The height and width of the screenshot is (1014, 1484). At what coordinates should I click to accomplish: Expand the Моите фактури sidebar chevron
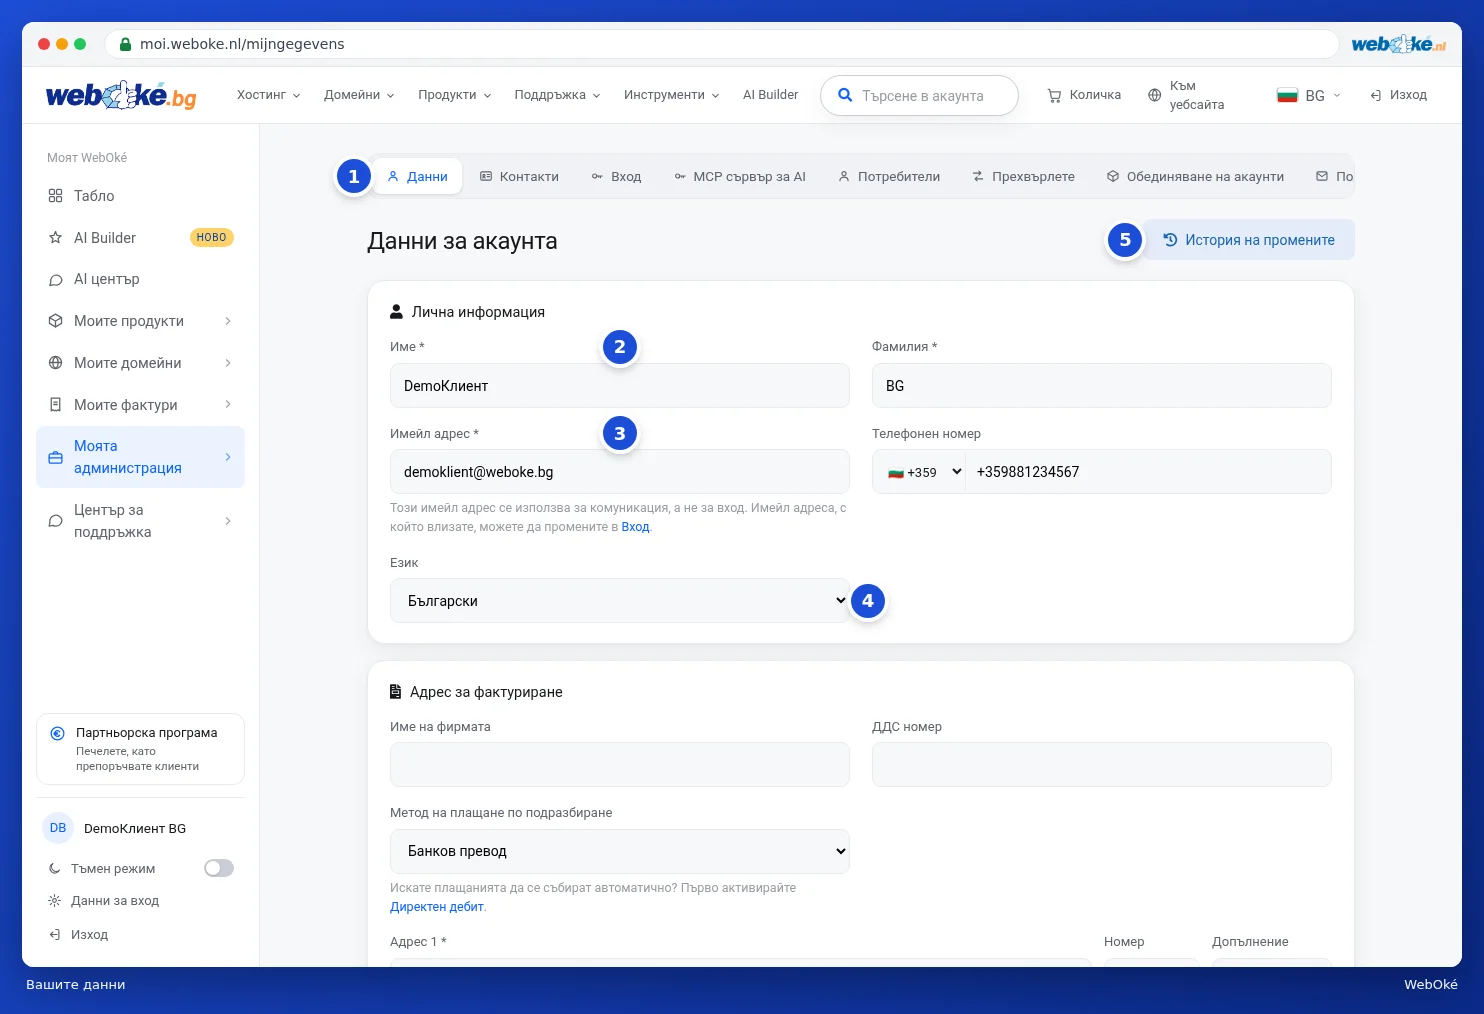click(x=228, y=405)
